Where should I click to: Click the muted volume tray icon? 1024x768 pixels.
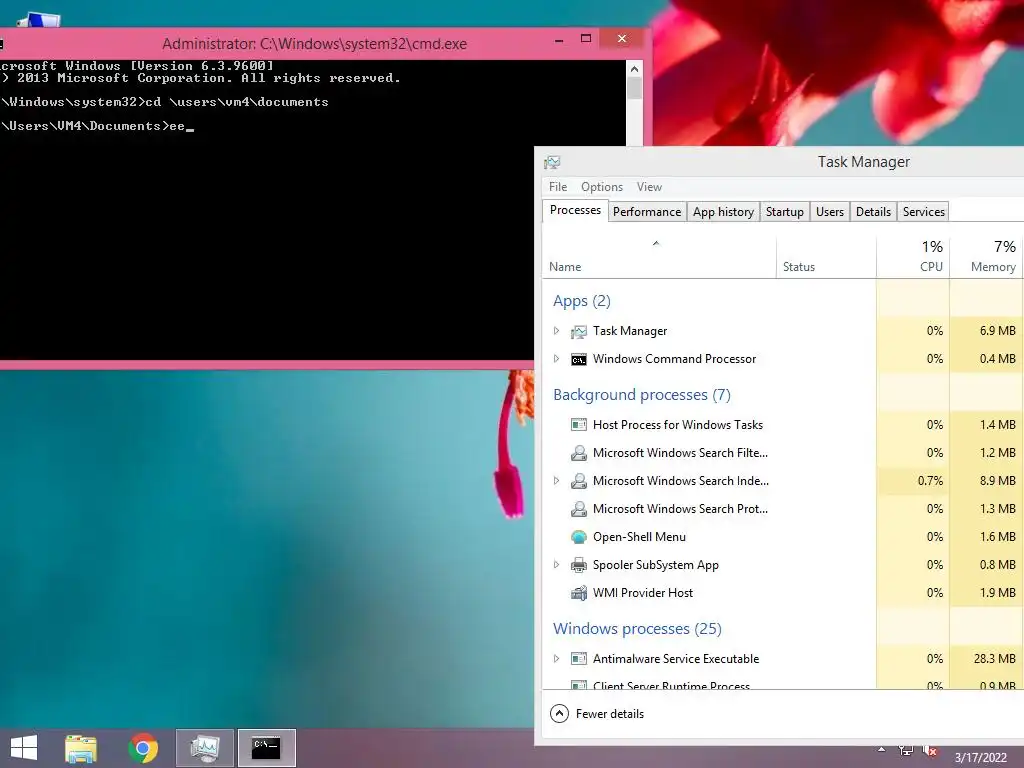(x=931, y=751)
